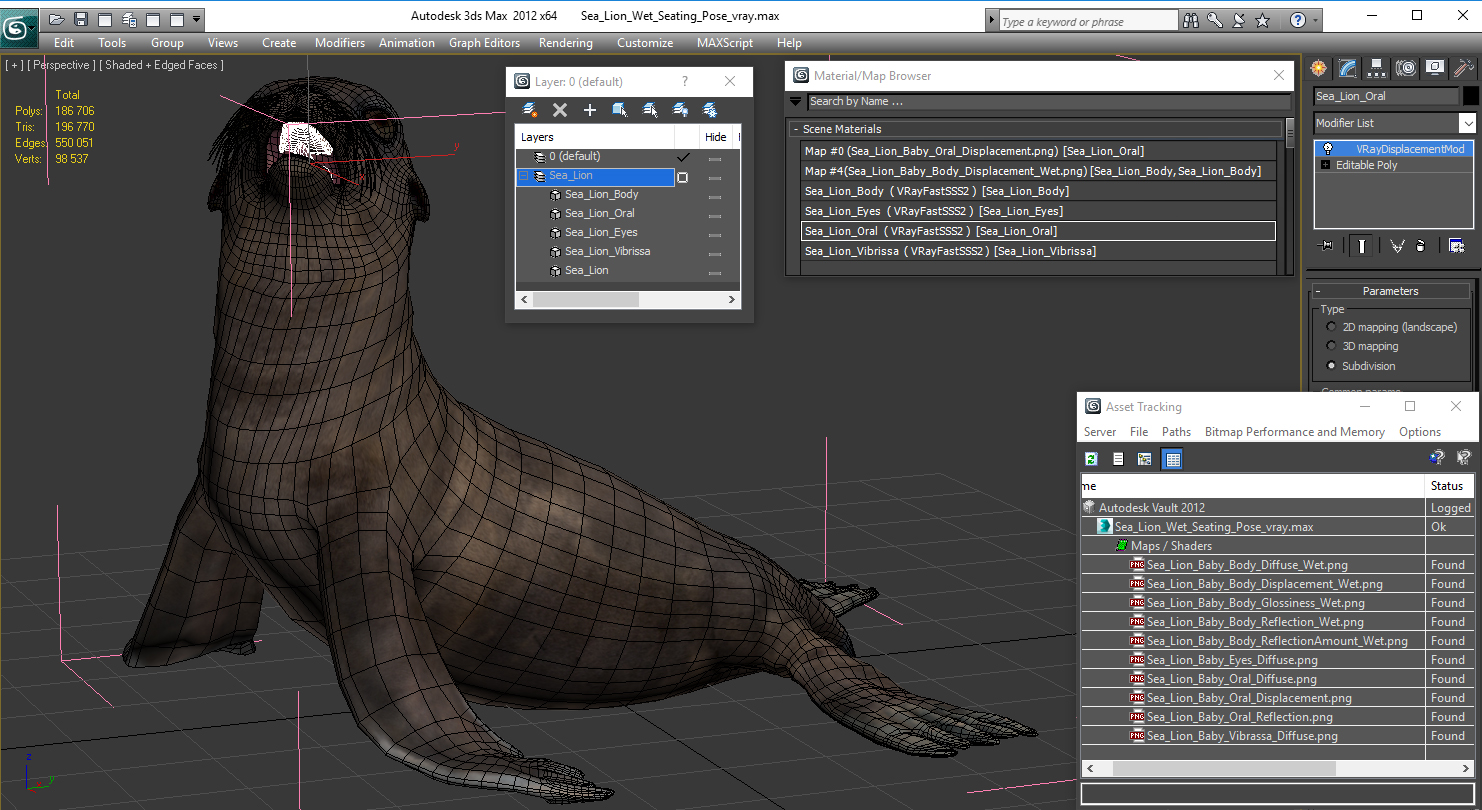The width and height of the screenshot is (1482, 810).
Task: Click Delete layer X icon in Layer dialog
Action: coord(560,110)
